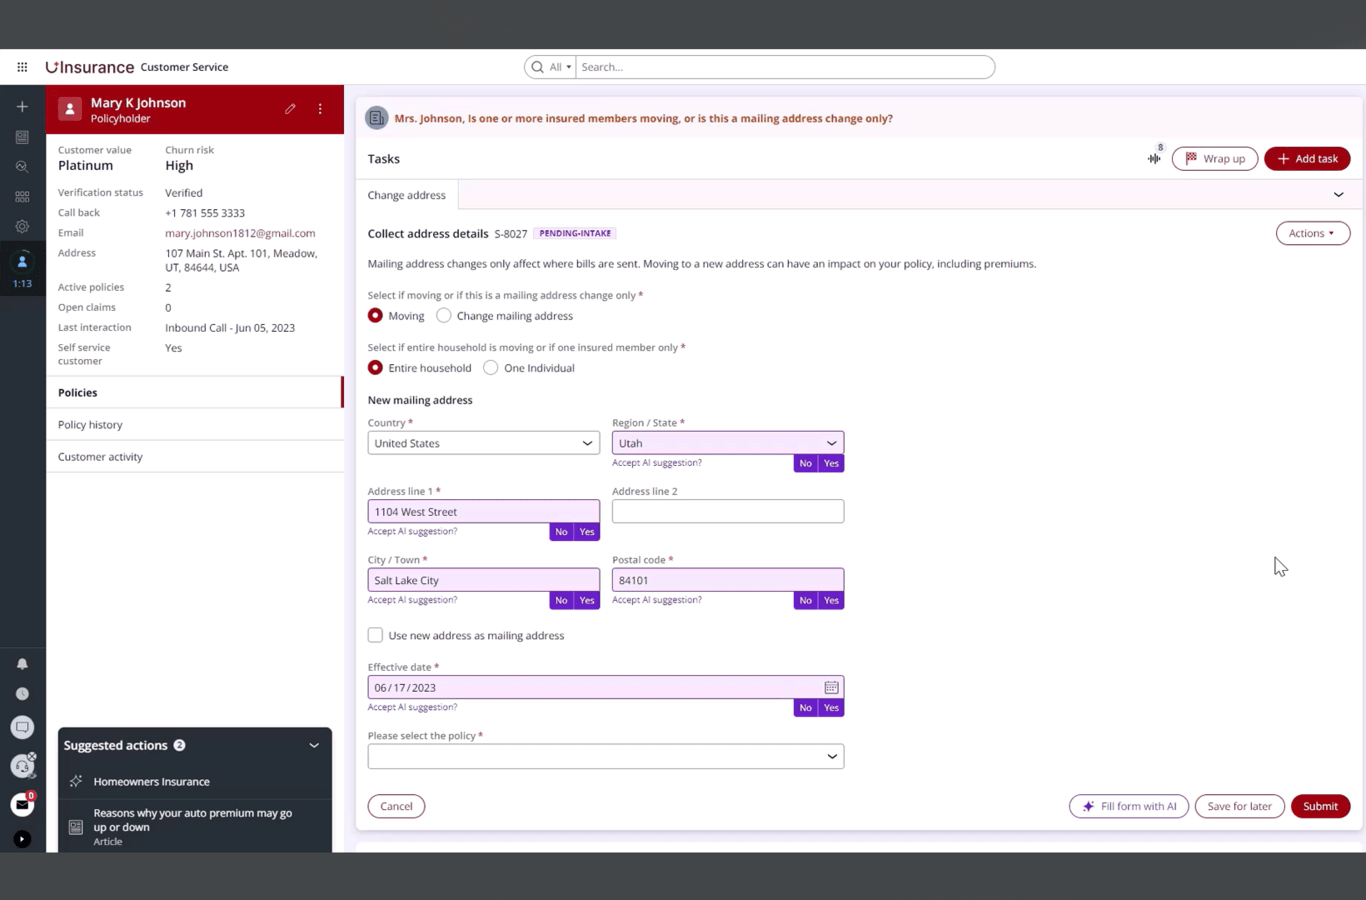Click the edit pencil next to Mary K Johnson
This screenshot has width=1366, height=900.
(x=290, y=109)
